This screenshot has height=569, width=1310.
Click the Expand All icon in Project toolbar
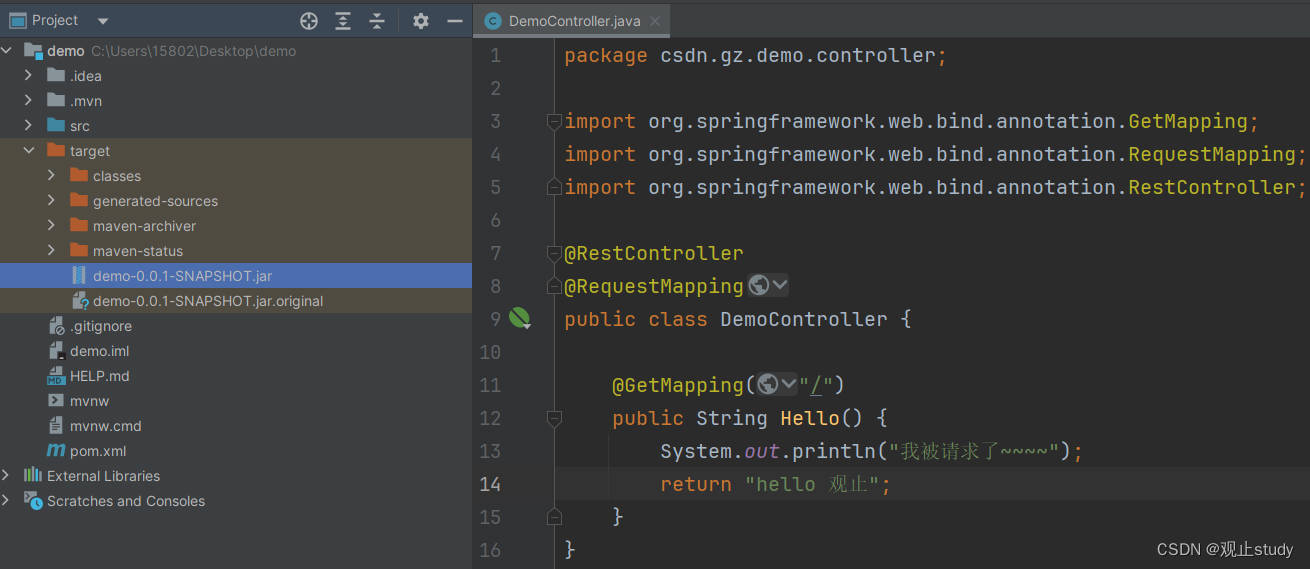tap(343, 20)
